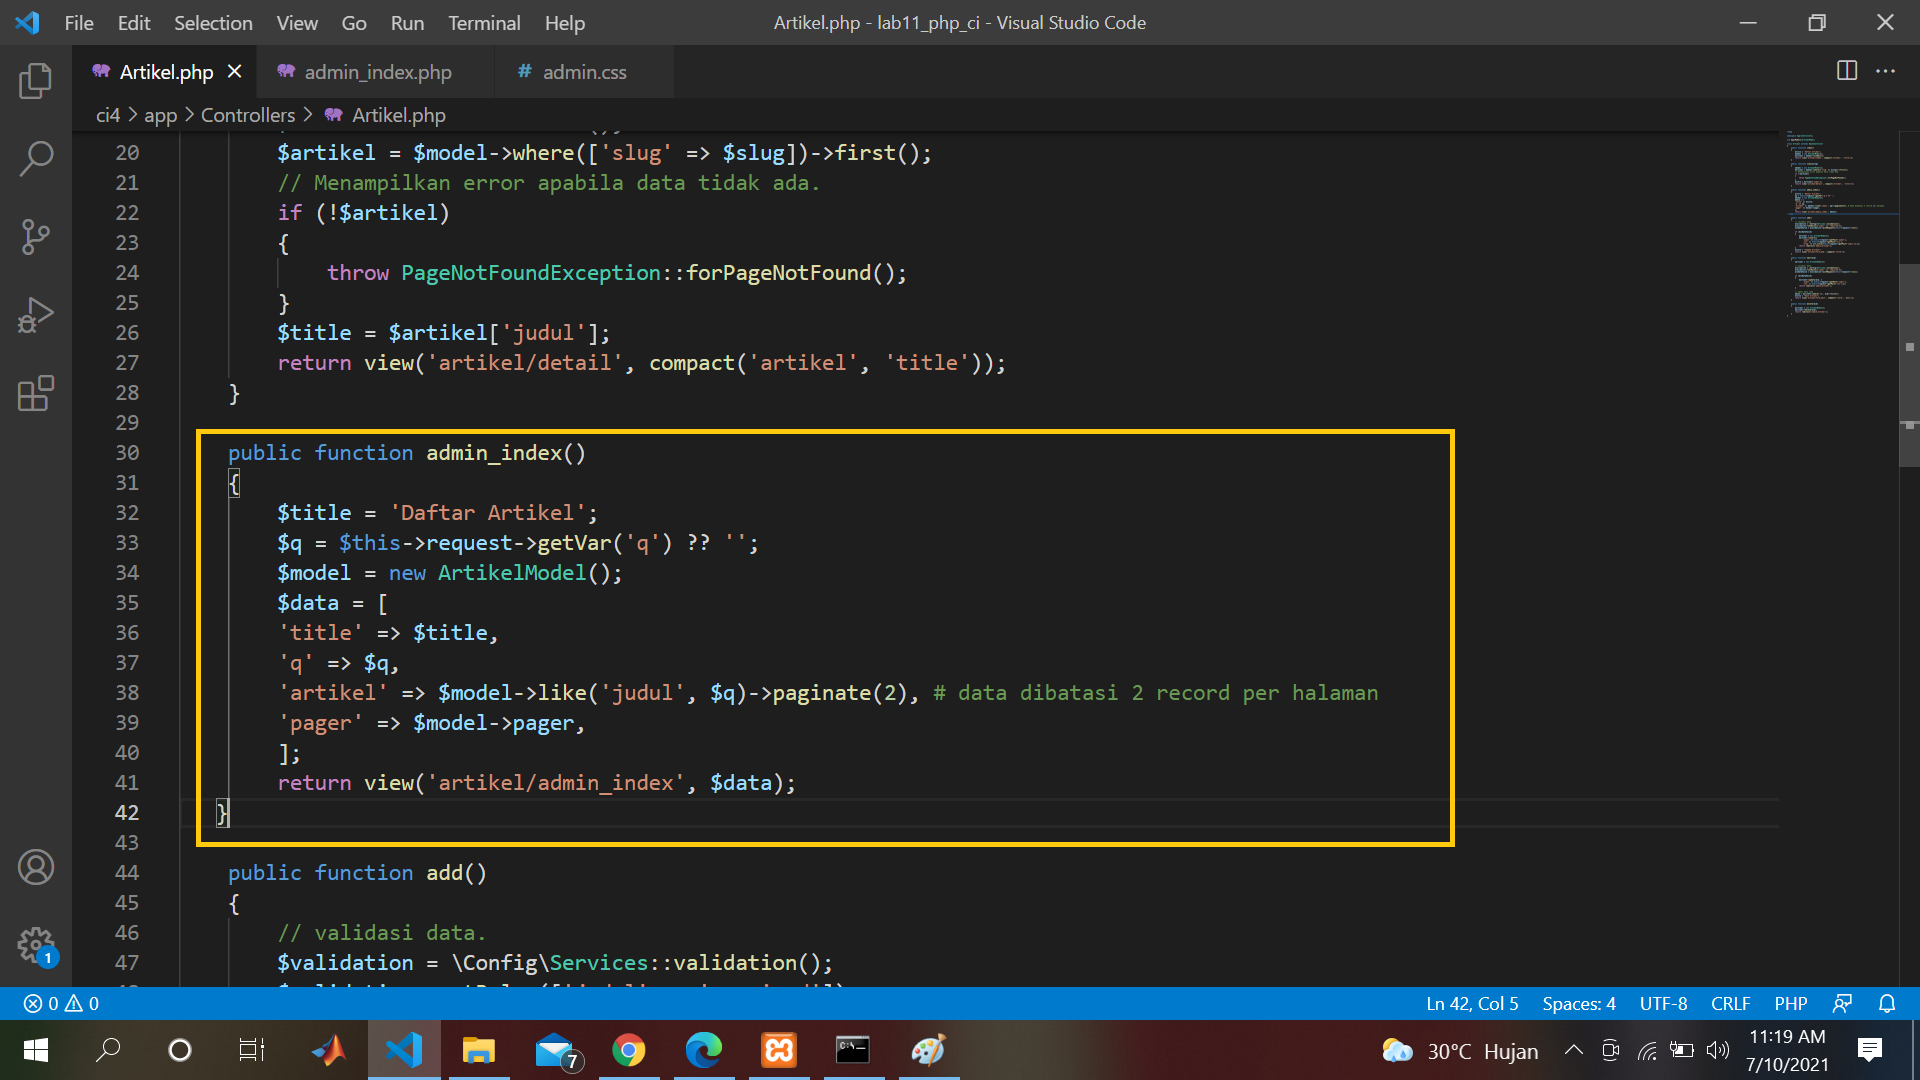Viewport: 1920px width, 1080px height.
Task: Click the feedback smiley in the status bar
Action: (1843, 1003)
